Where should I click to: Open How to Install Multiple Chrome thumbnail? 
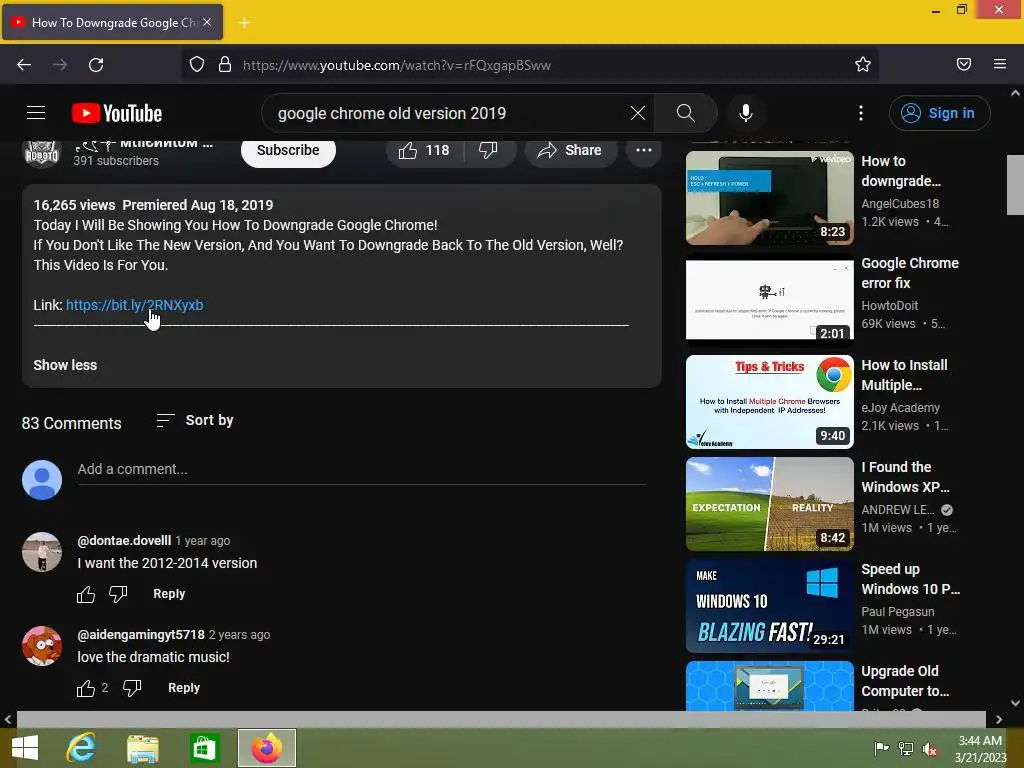pos(769,402)
